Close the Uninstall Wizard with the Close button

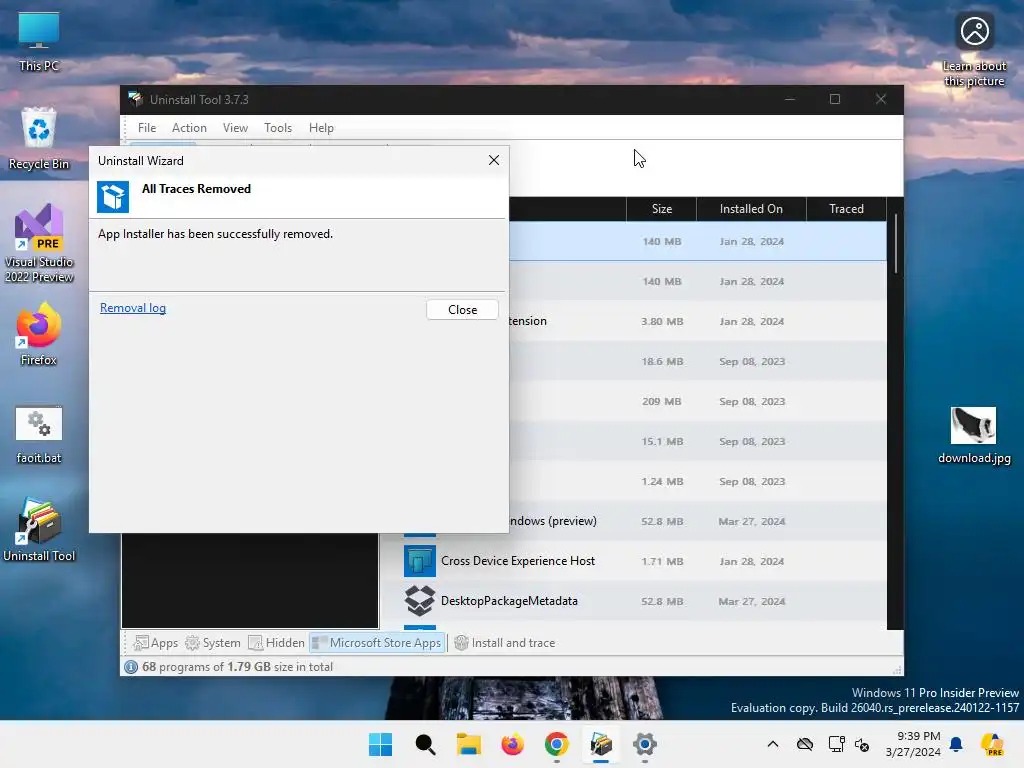[462, 310]
